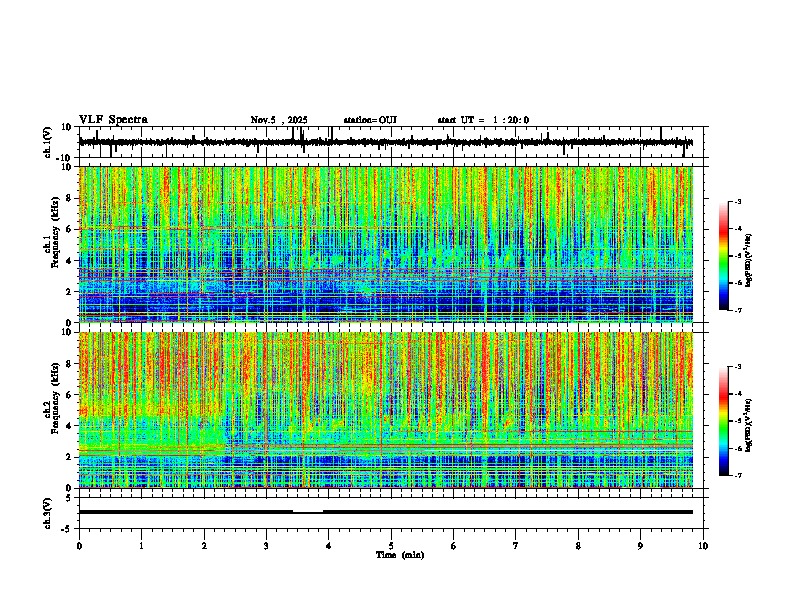Click inside the ch.1 spectrogram panel
The image size is (792, 612).
tap(386, 244)
